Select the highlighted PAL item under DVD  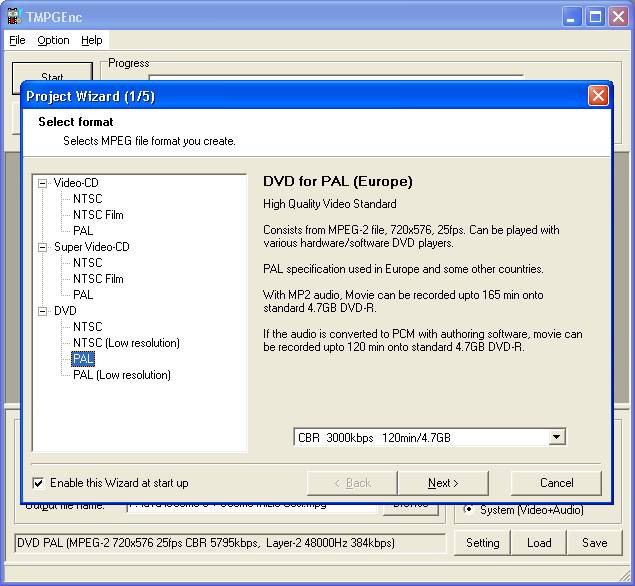click(x=83, y=359)
